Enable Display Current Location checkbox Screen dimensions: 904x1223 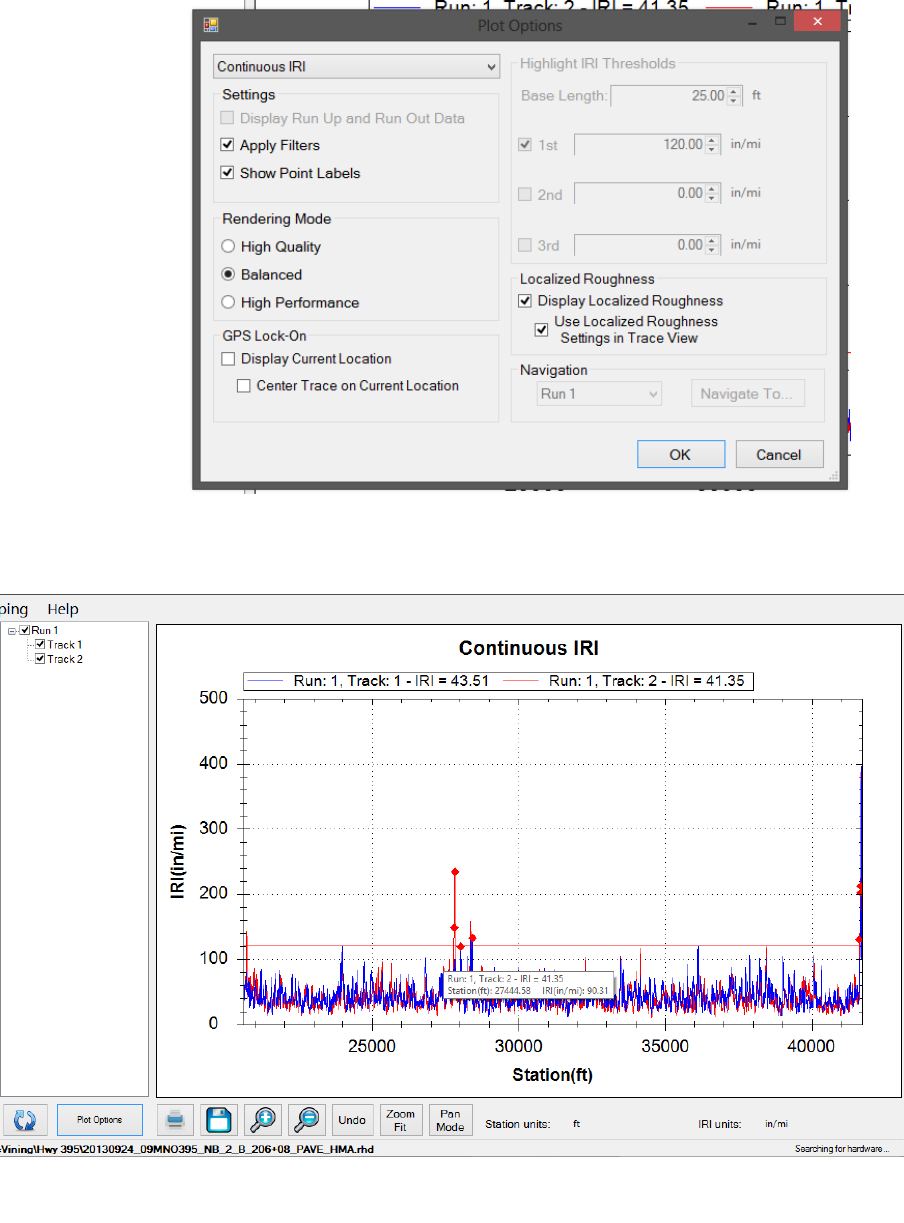click(x=228, y=359)
